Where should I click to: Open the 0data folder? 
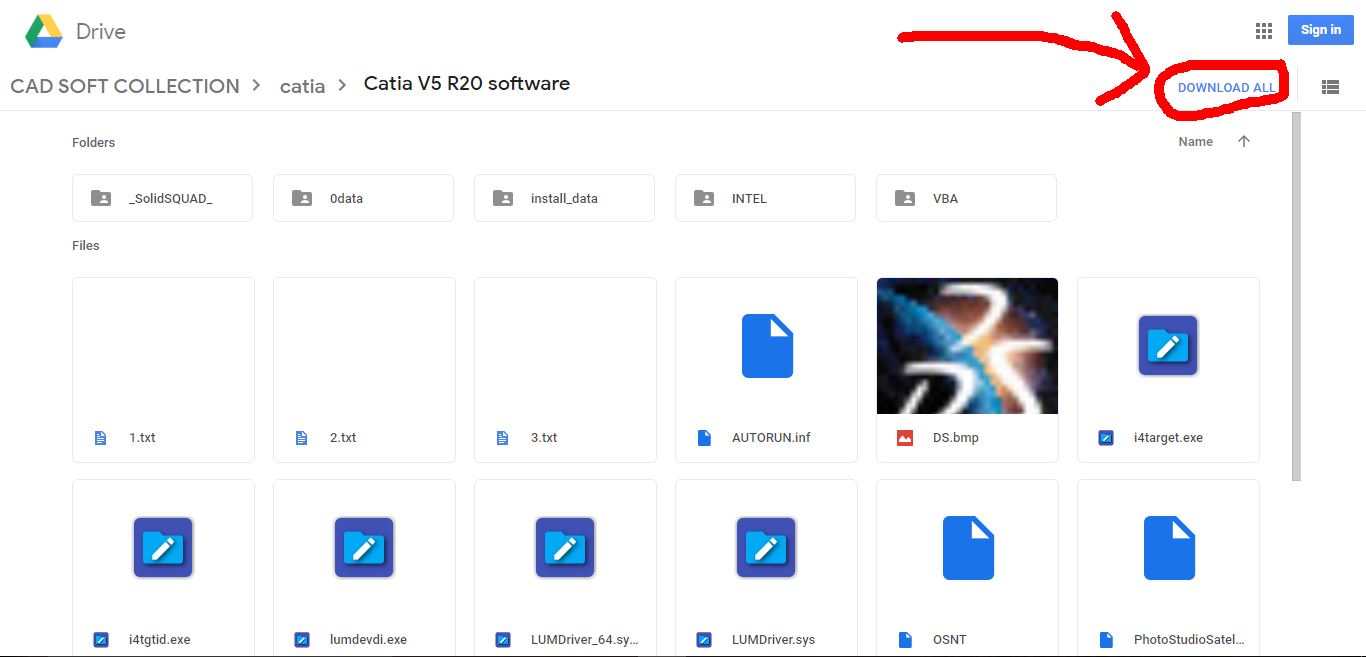pyautogui.click(x=363, y=198)
